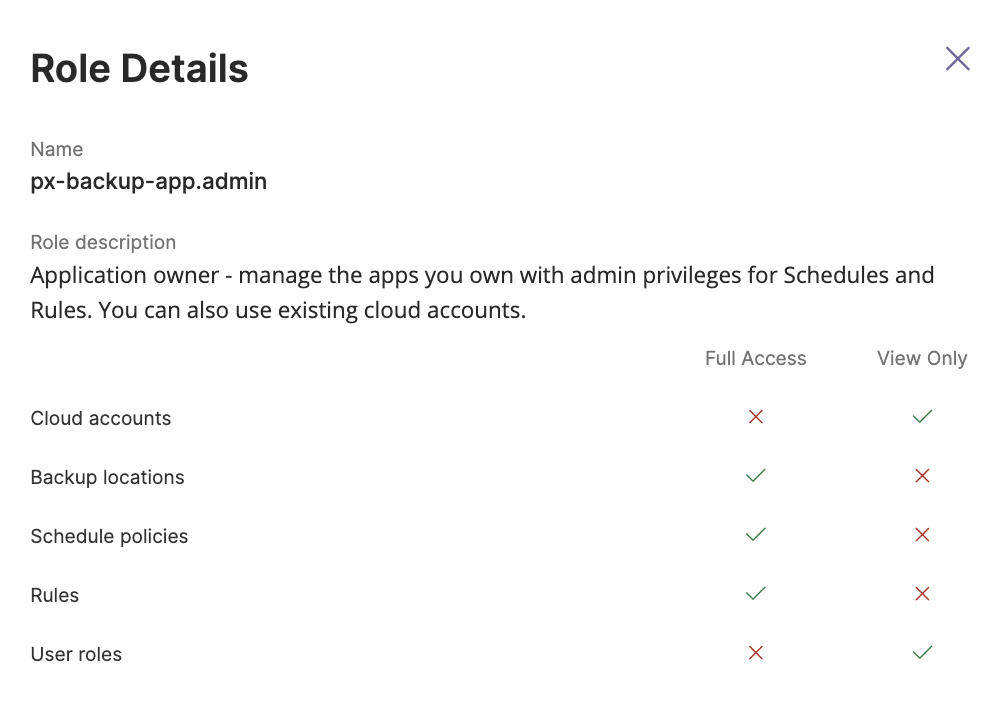This screenshot has width=1006, height=720.
Task: Click User roles View Only checkmark
Action: coord(922,653)
